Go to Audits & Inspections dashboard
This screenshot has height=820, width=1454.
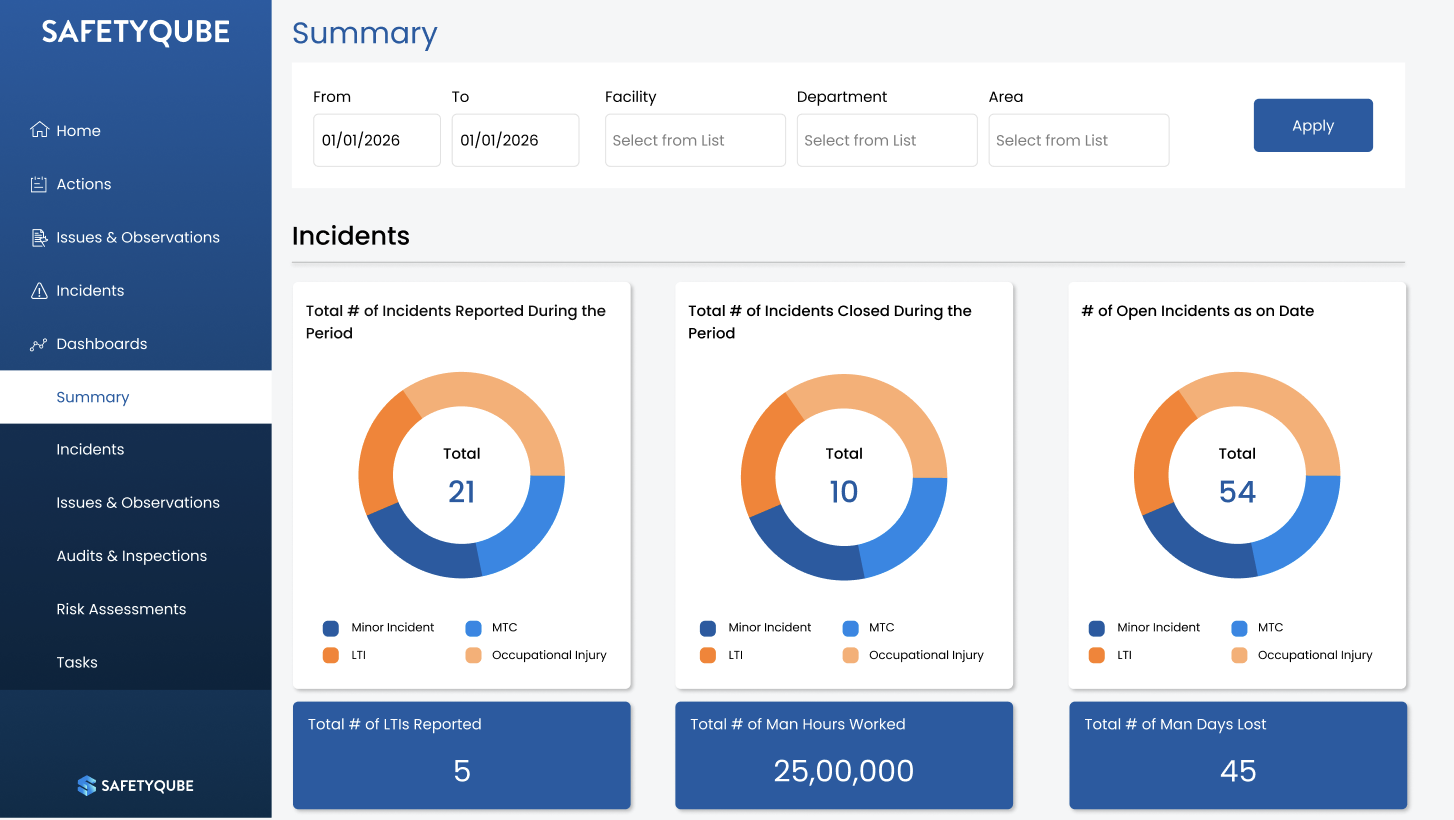tap(131, 556)
